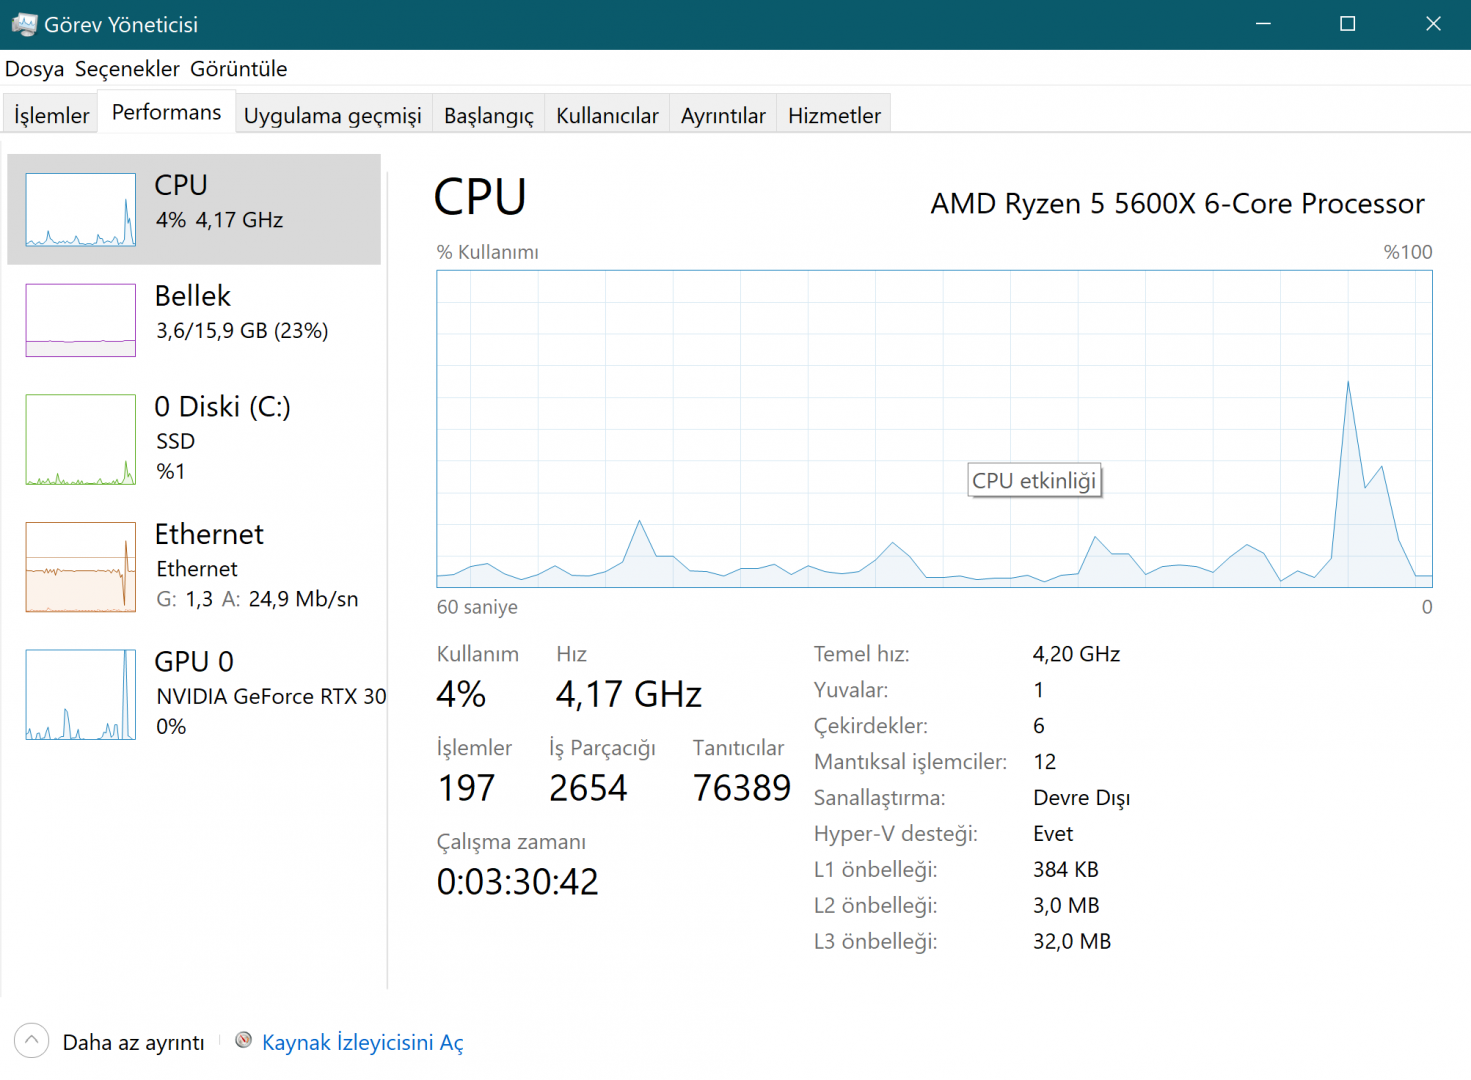The height and width of the screenshot is (1080, 1471).
Task: Open the Seçenekler menu
Action: pos(127,69)
